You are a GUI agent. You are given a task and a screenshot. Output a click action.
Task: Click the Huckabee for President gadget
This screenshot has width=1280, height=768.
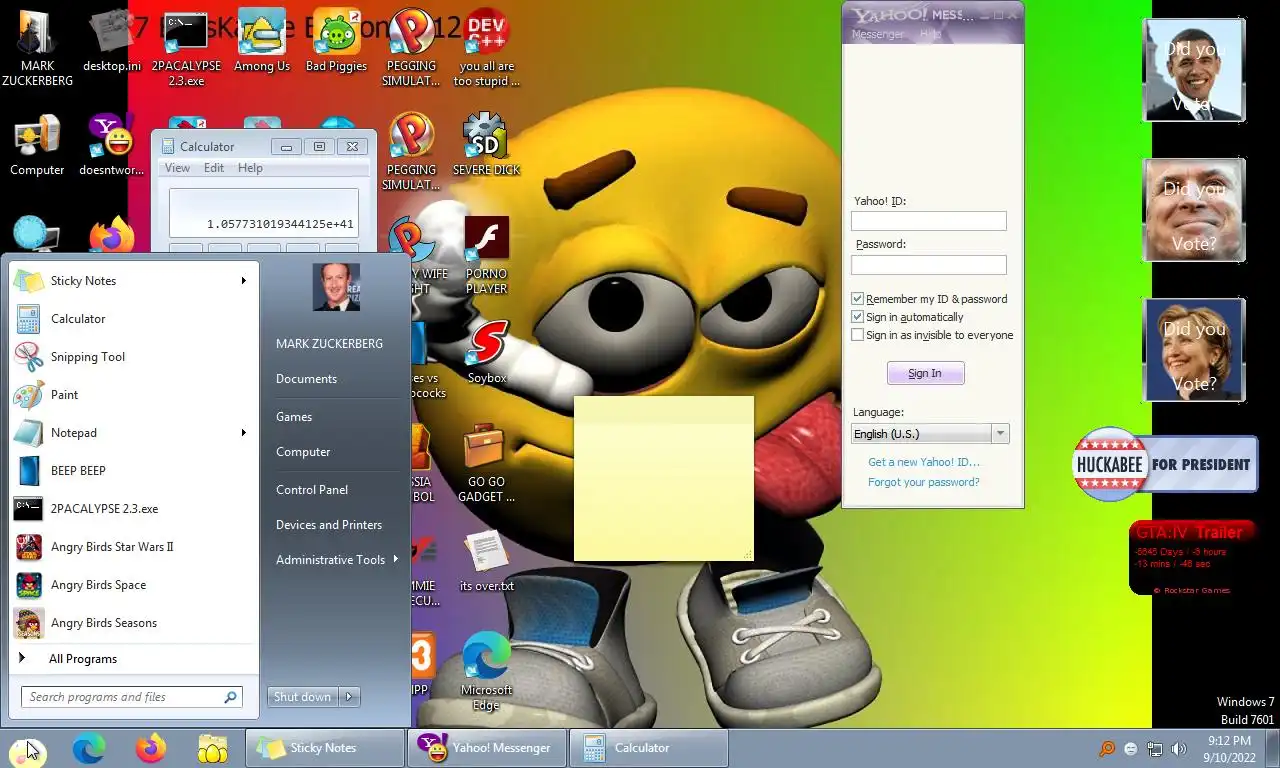point(1165,464)
